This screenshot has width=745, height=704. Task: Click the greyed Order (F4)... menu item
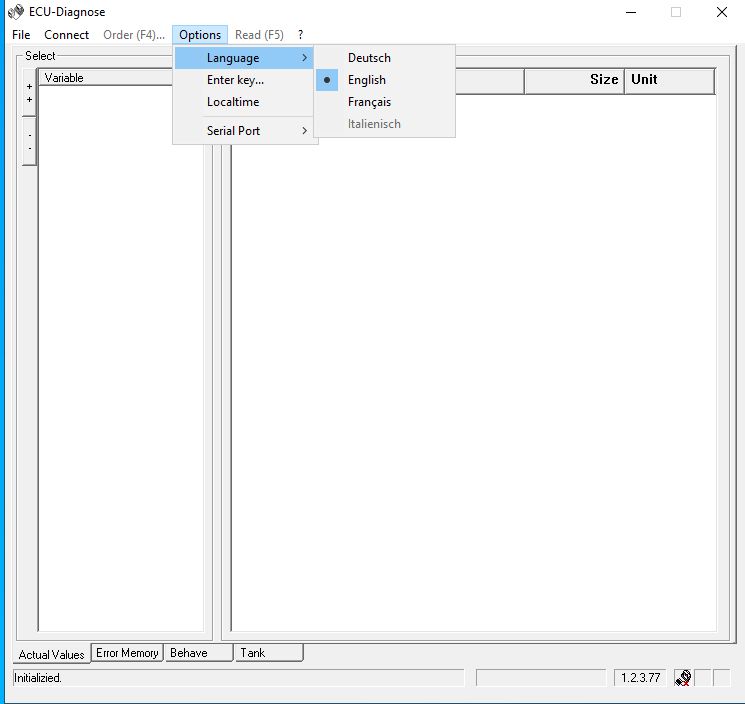(134, 35)
